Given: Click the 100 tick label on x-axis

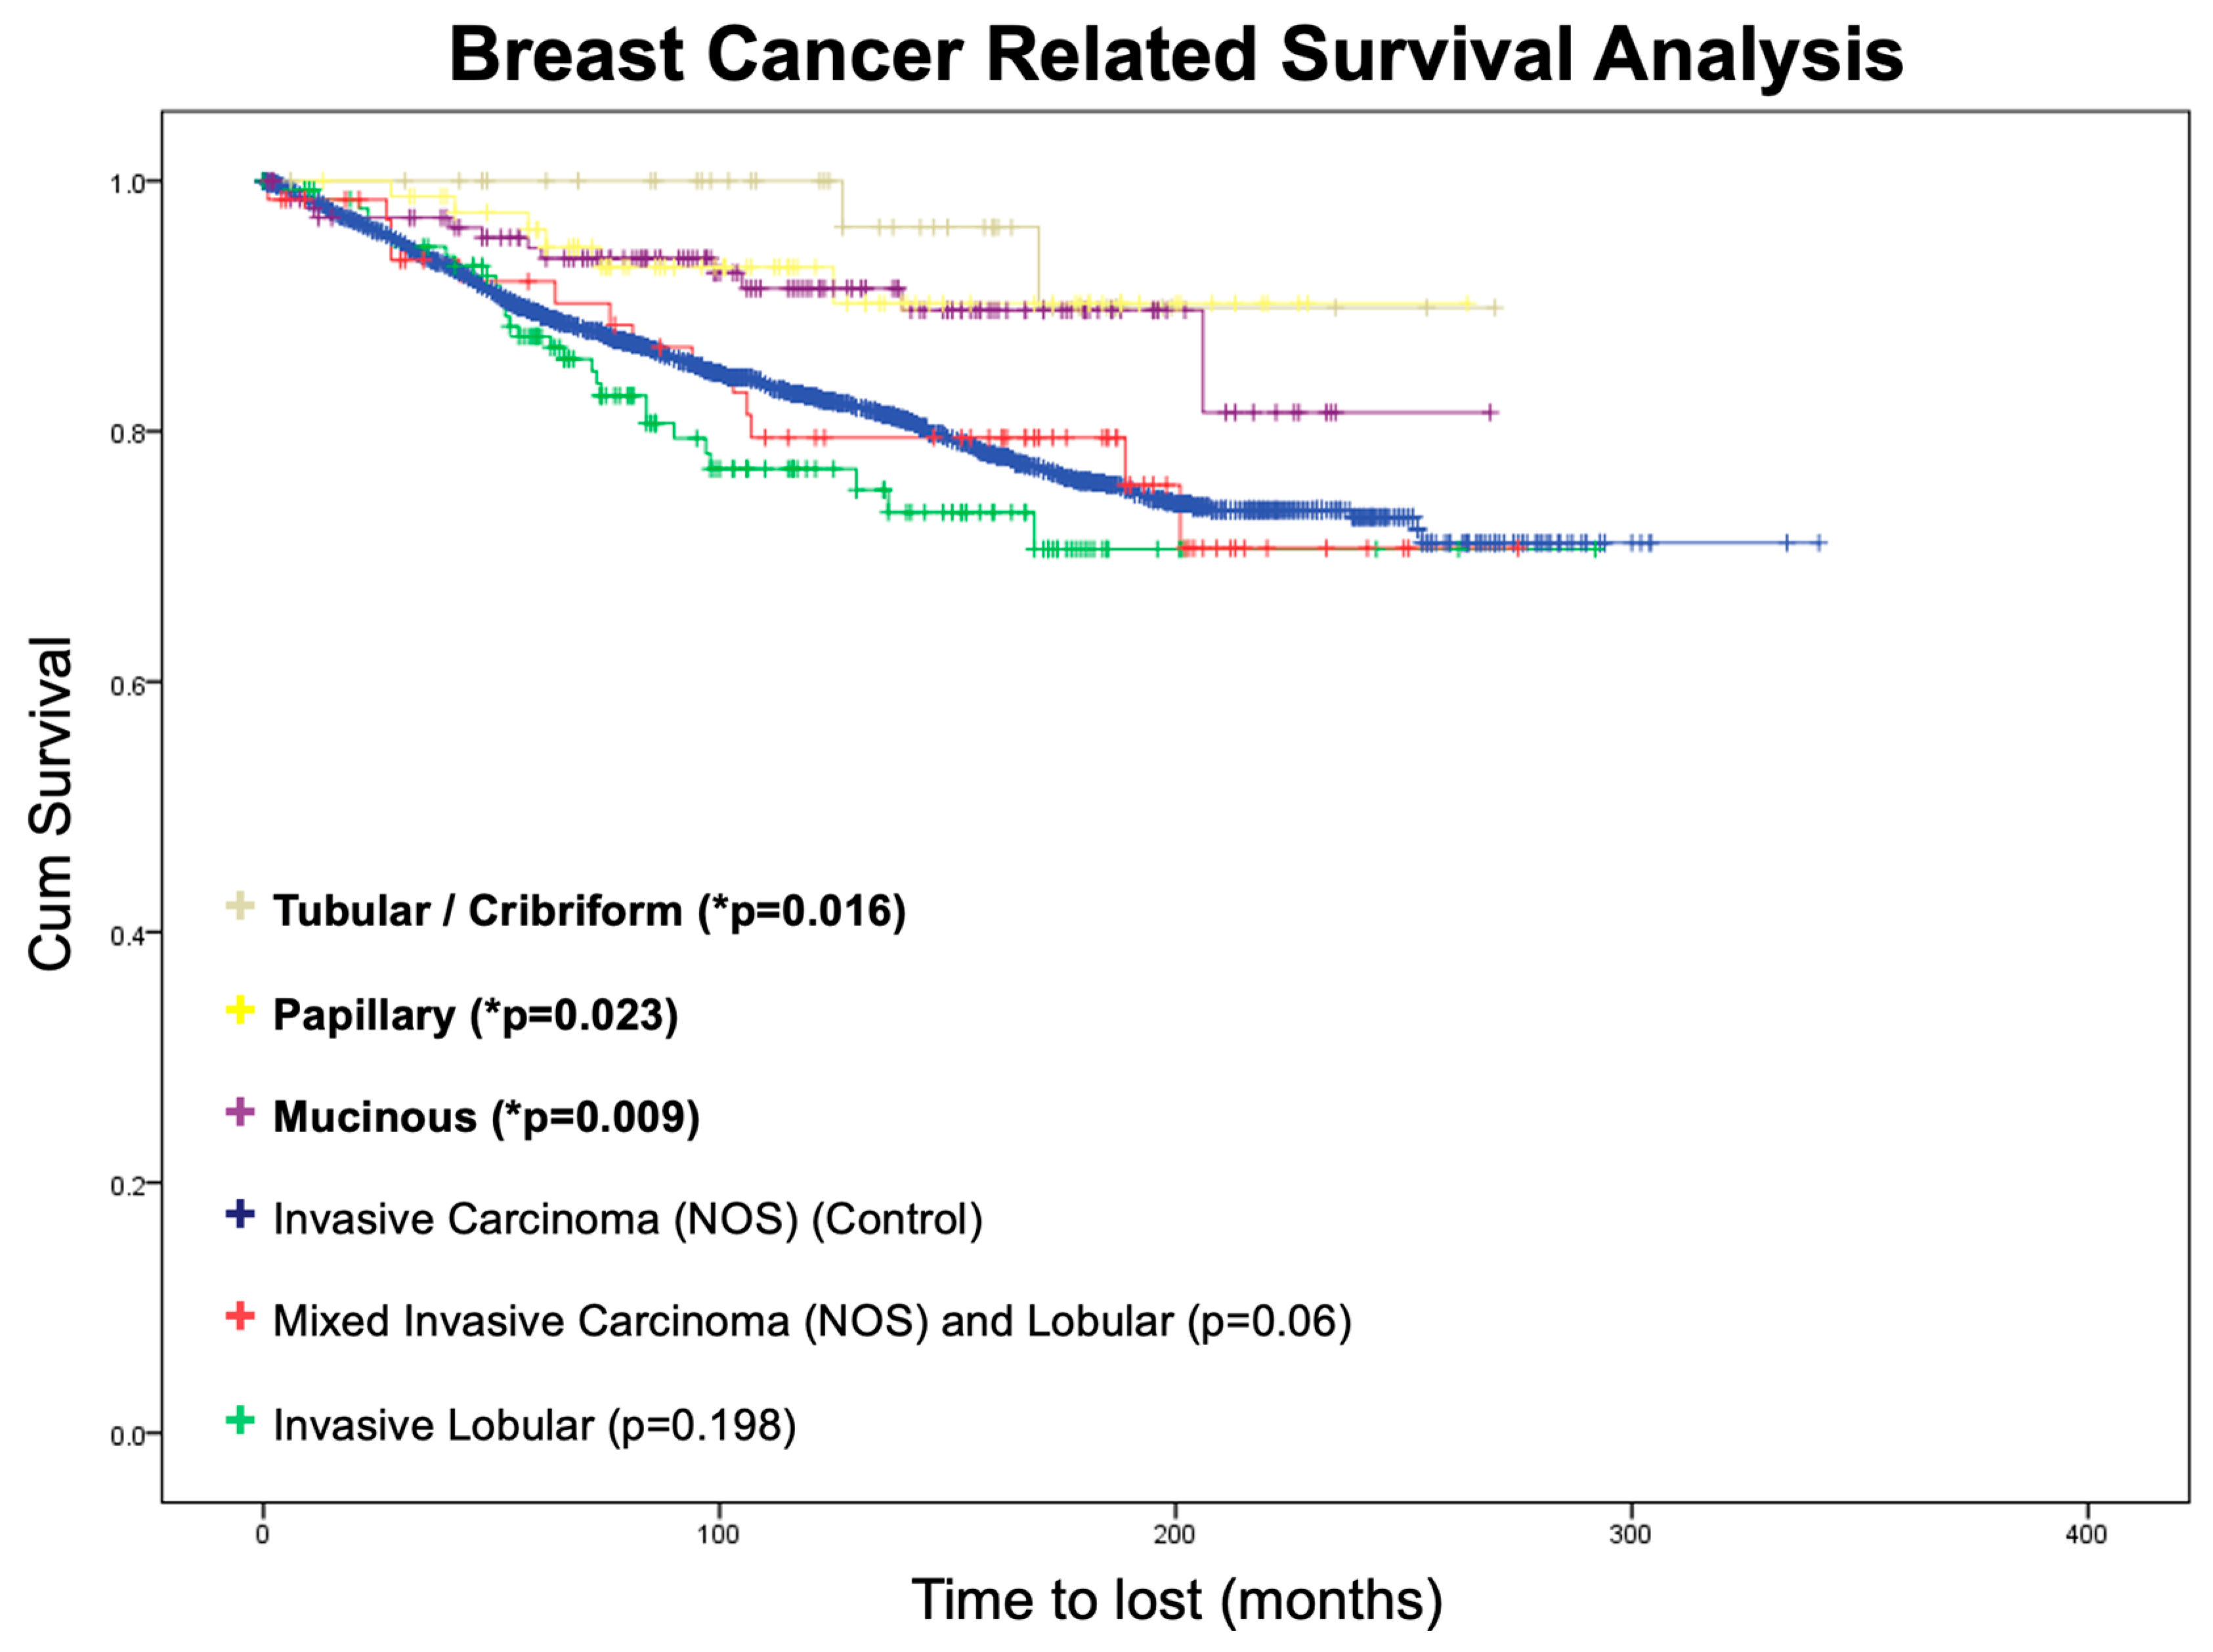Looking at the screenshot, I should click(x=718, y=1535).
